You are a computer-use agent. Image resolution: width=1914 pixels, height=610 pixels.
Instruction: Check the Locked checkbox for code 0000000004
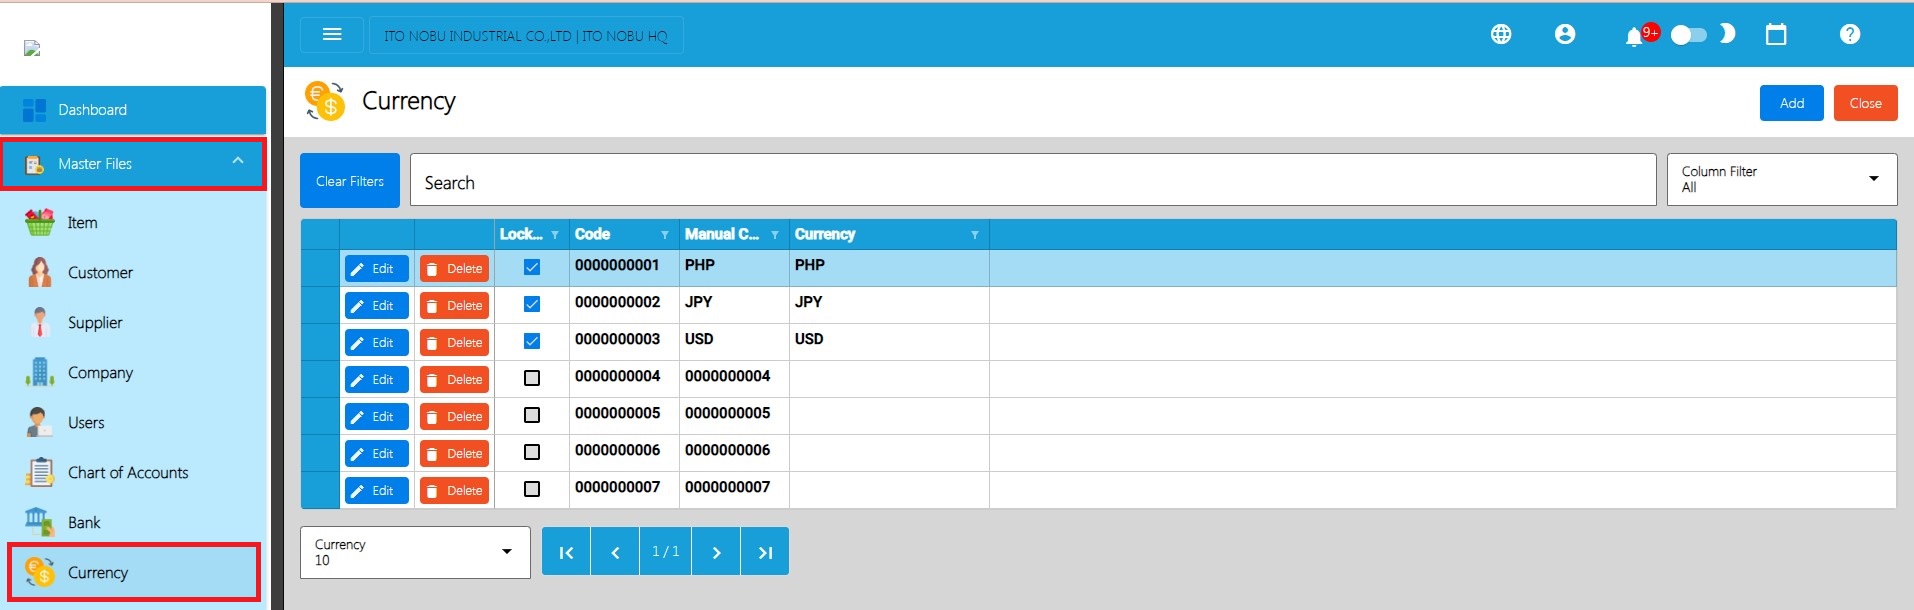[x=532, y=379]
